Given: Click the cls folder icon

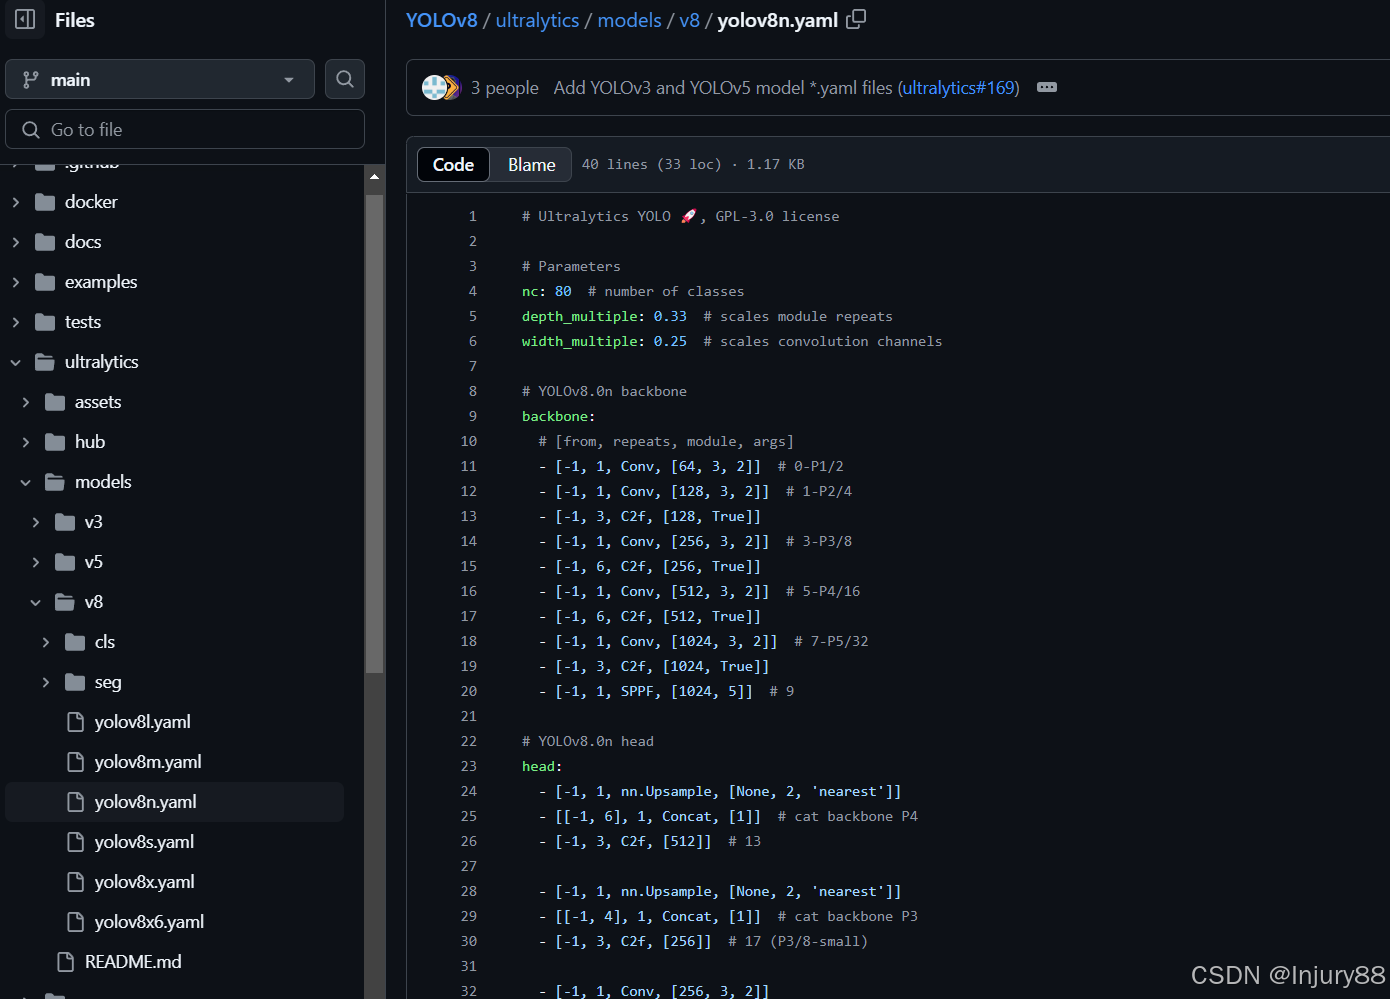Looking at the screenshot, I should click(x=75, y=642).
